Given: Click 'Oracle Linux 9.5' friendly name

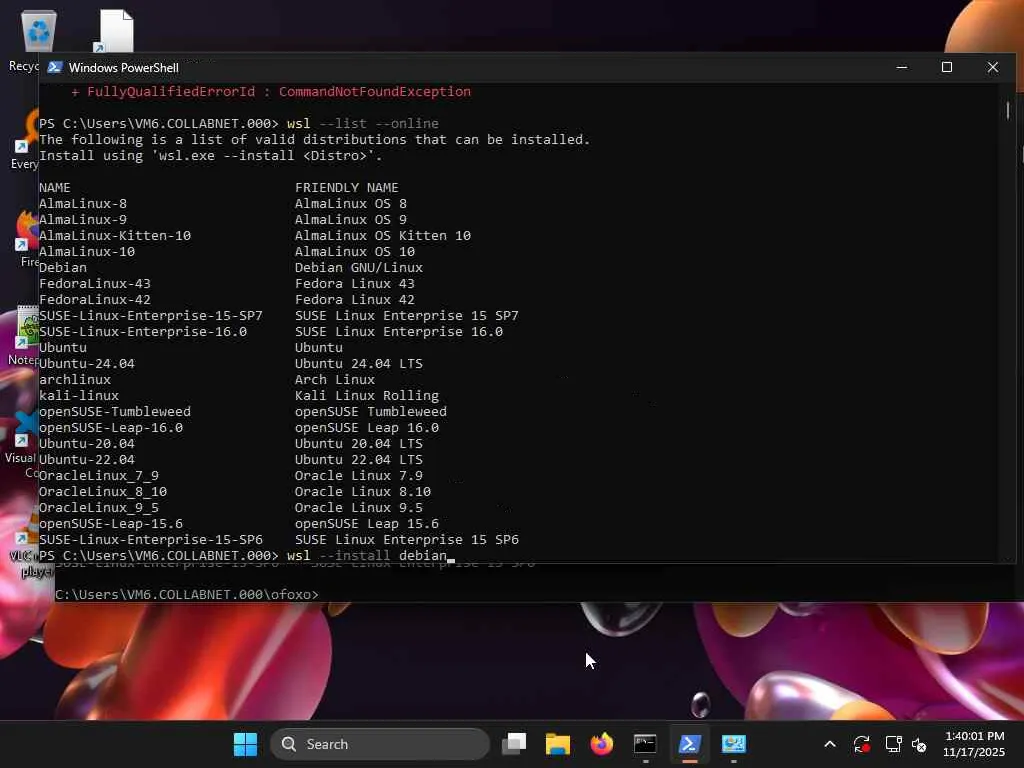Looking at the screenshot, I should click(x=359, y=507).
